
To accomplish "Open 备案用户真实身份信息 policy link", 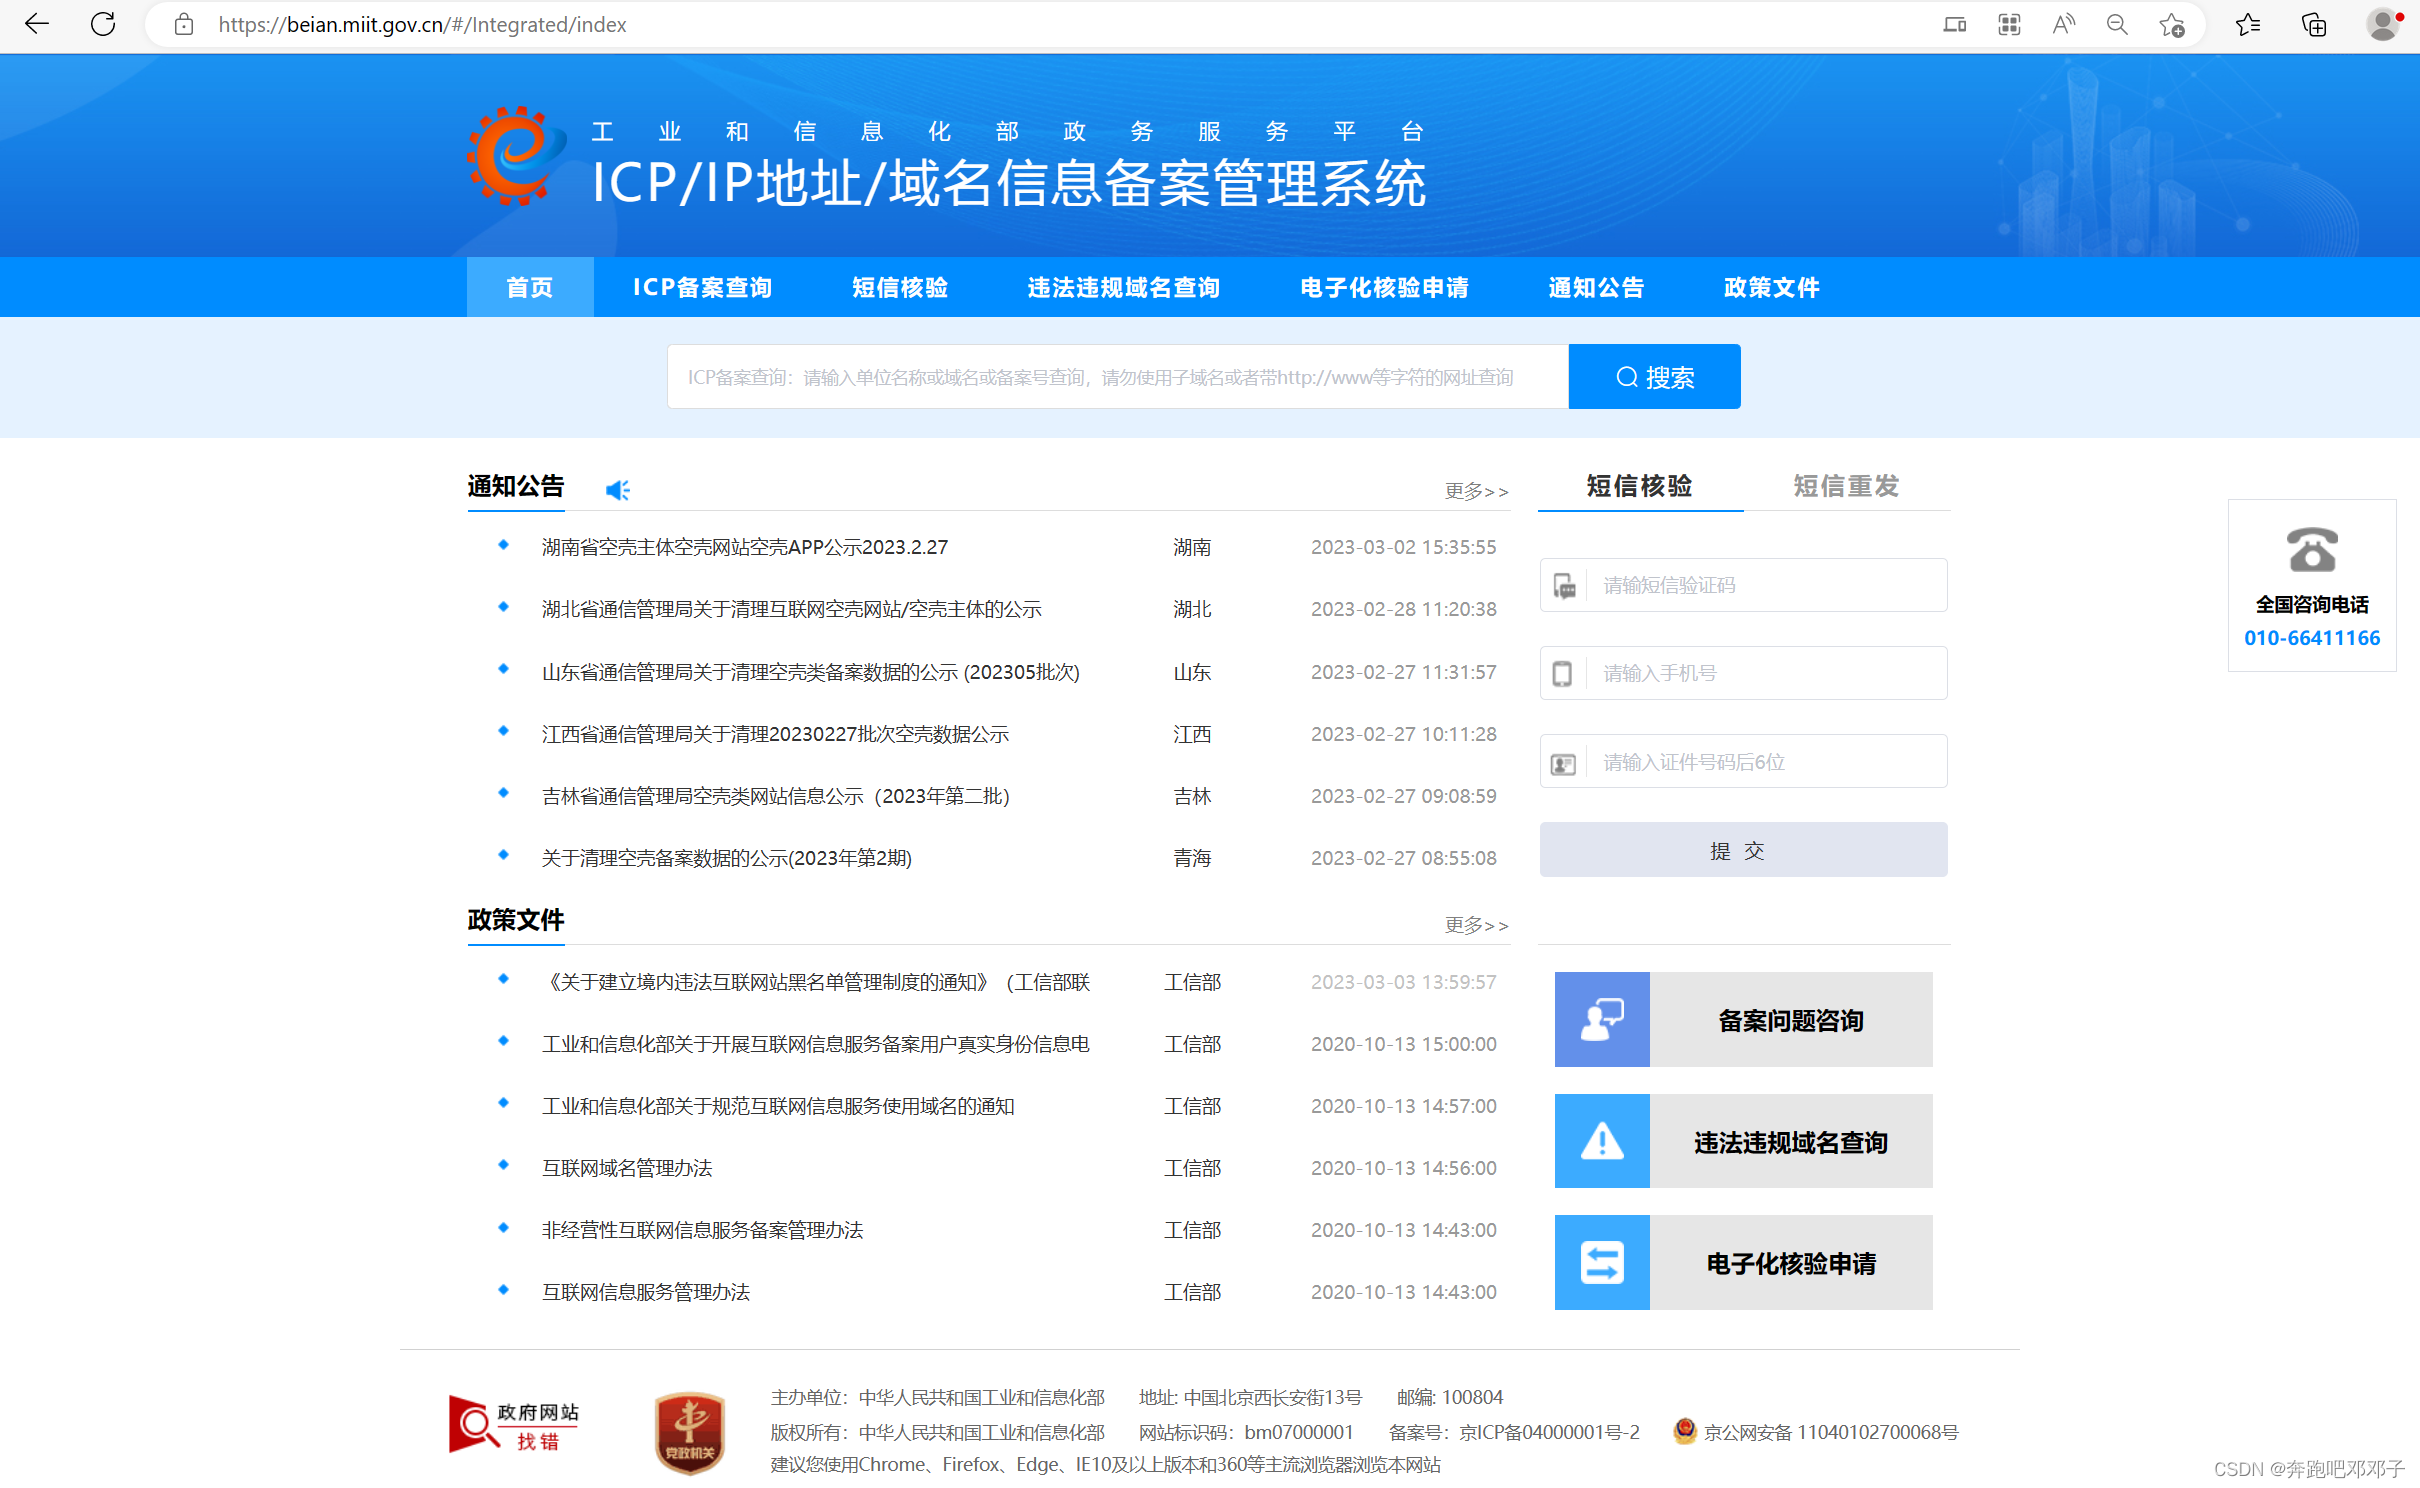I will [x=815, y=1044].
